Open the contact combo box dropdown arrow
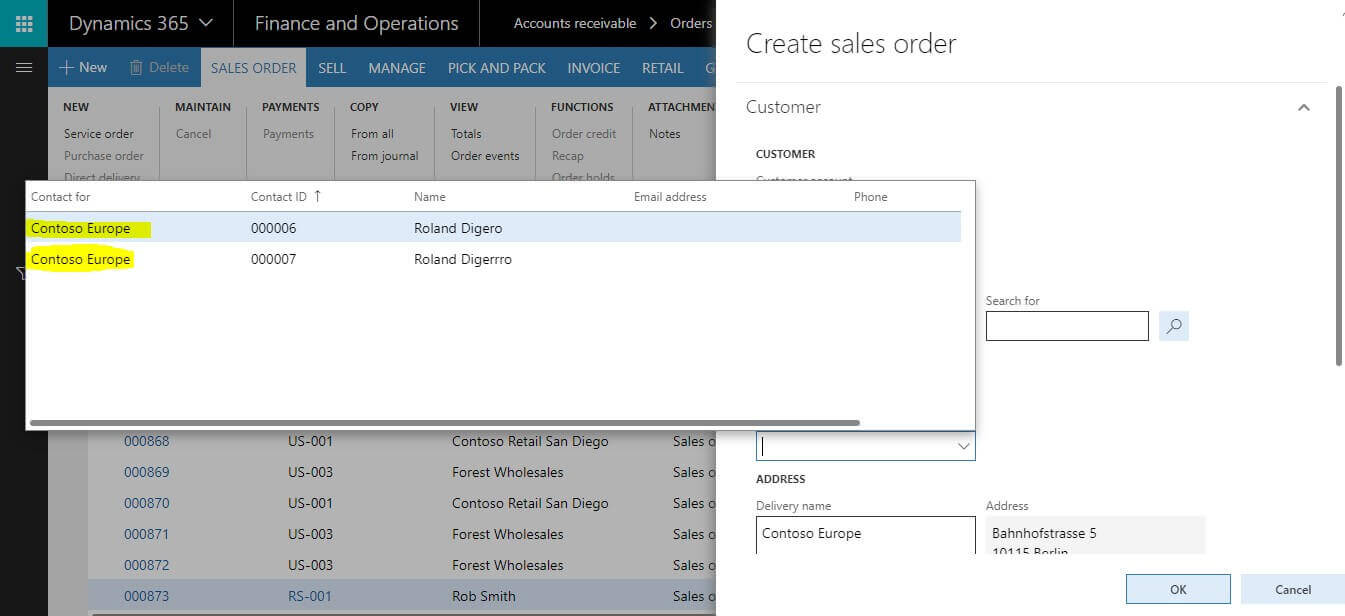The height and width of the screenshot is (616, 1345). coord(964,446)
